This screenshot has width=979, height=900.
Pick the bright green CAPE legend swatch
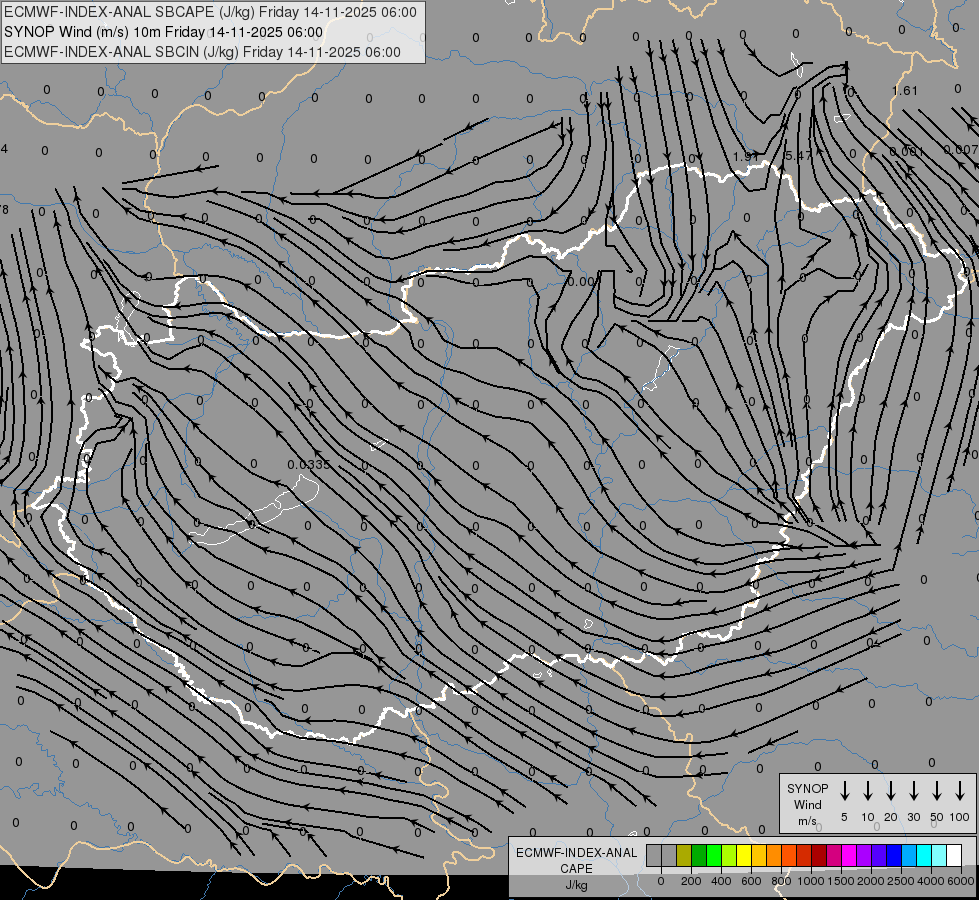click(714, 855)
